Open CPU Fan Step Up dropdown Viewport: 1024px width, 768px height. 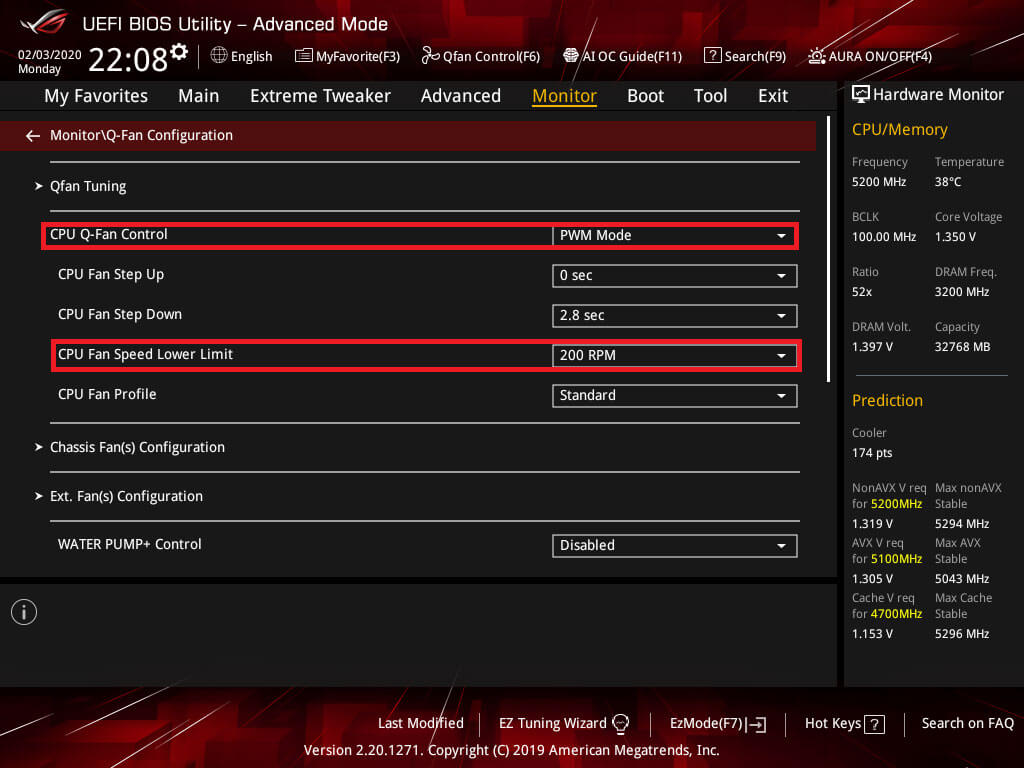674,276
